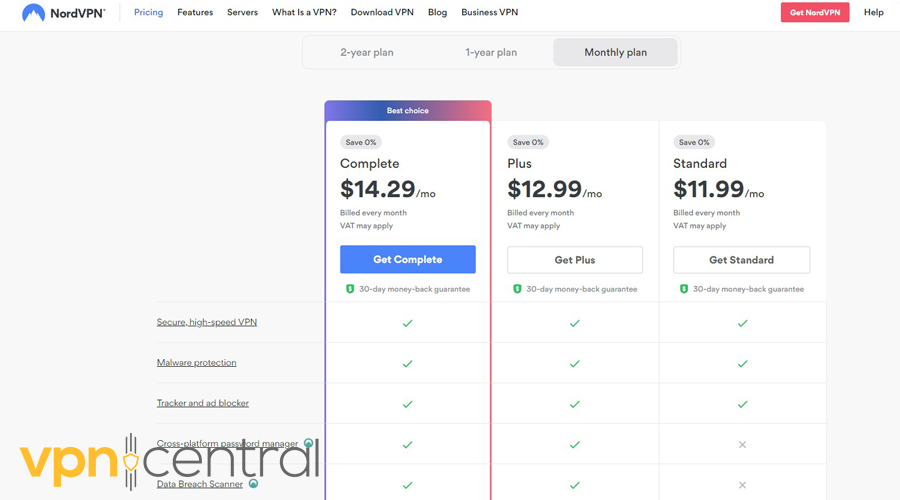This screenshot has width=900, height=500.
Task: Click the Save 0% badge on Complete
Action: click(361, 142)
